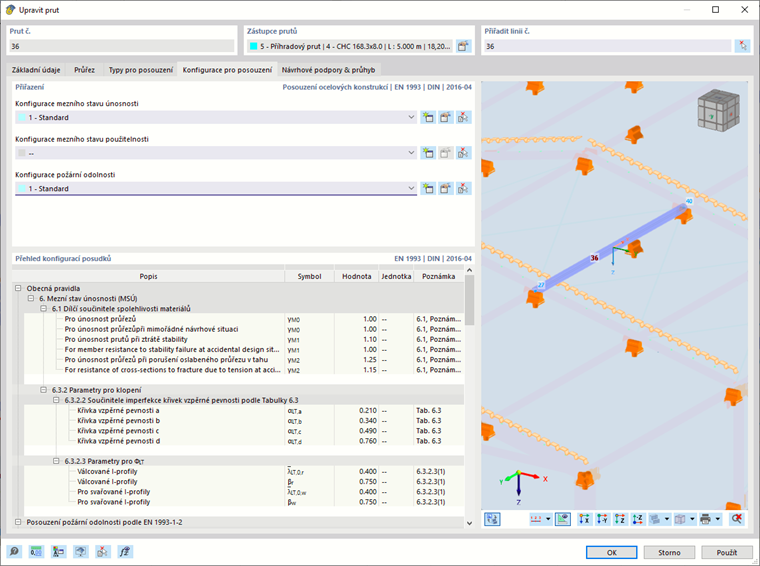Click the navigation cube in viewport
Image resolution: width=760 pixels, height=566 pixels.
click(719, 112)
